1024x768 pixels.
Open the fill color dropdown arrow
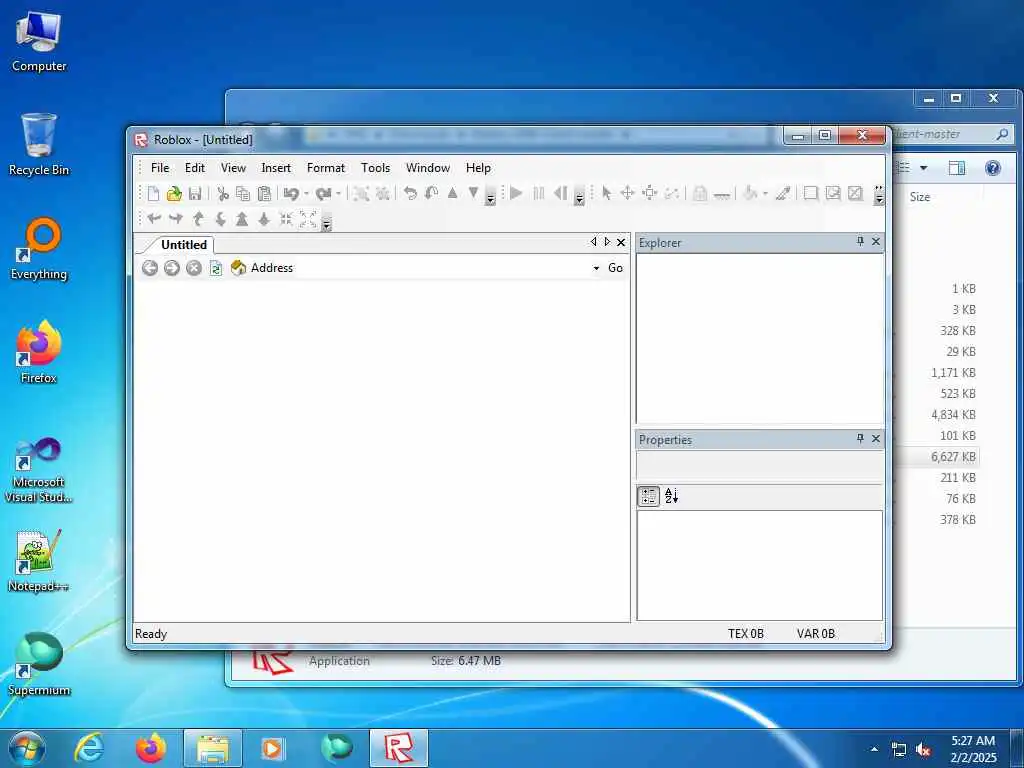pos(765,193)
